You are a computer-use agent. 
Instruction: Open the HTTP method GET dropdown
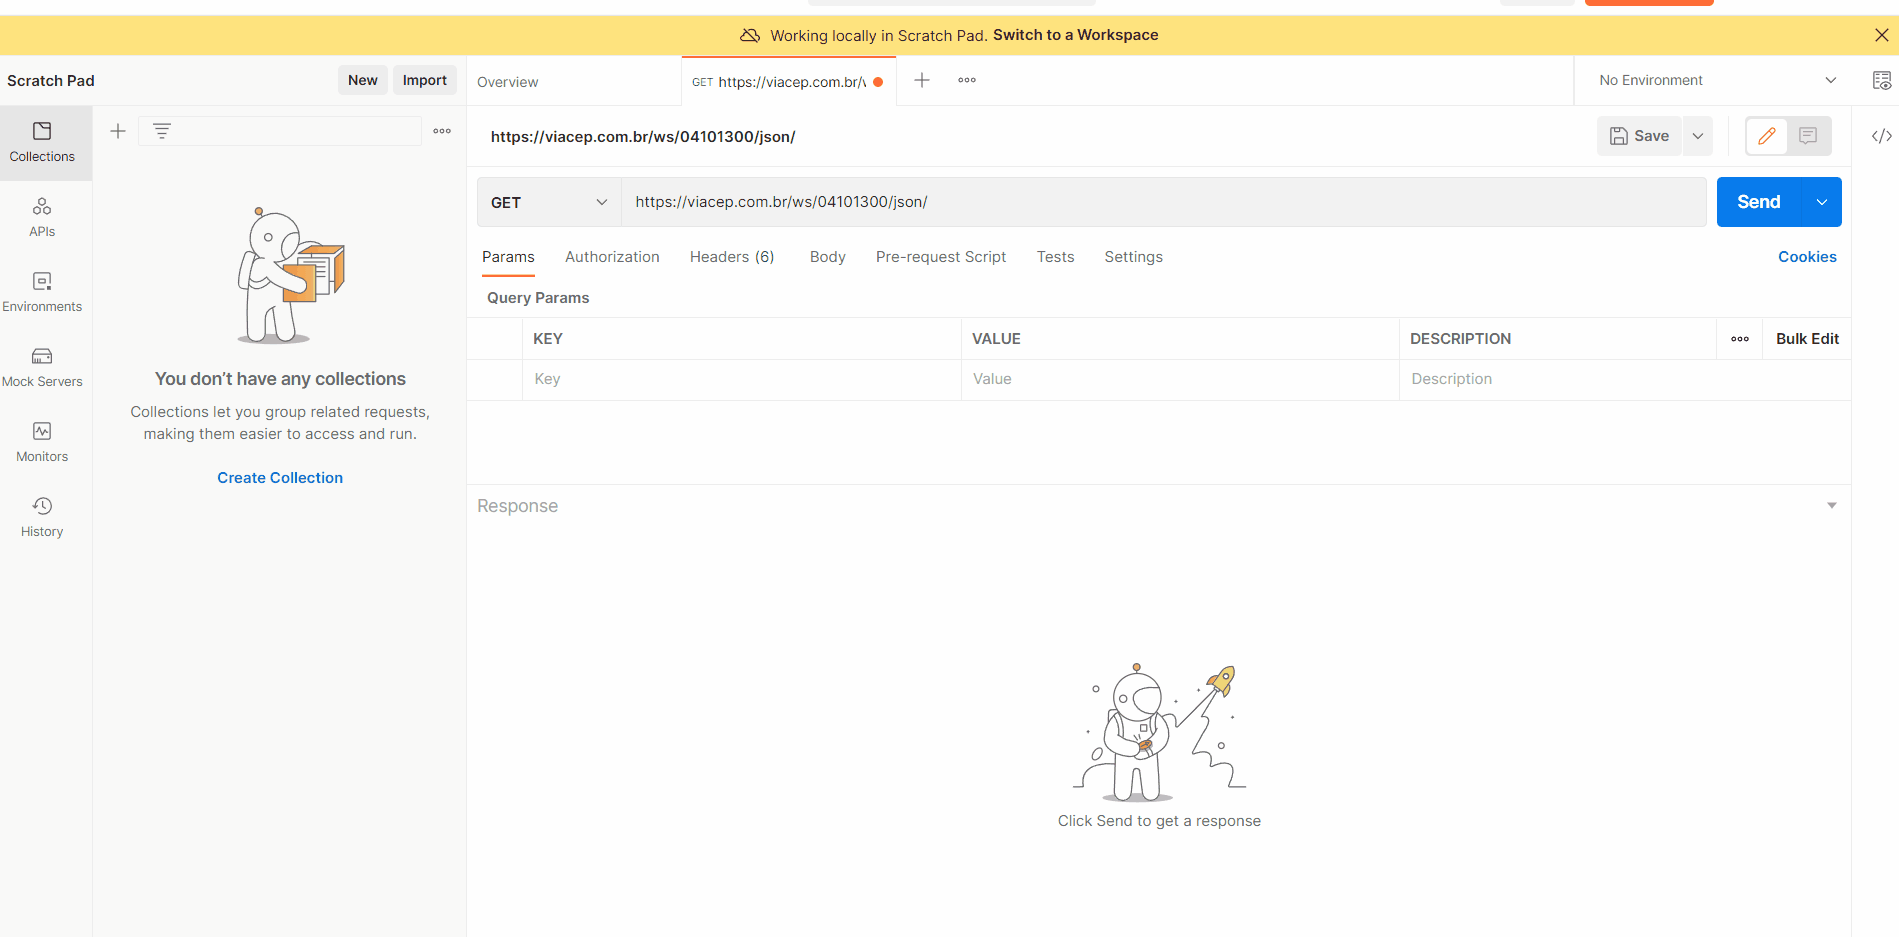coord(549,202)
